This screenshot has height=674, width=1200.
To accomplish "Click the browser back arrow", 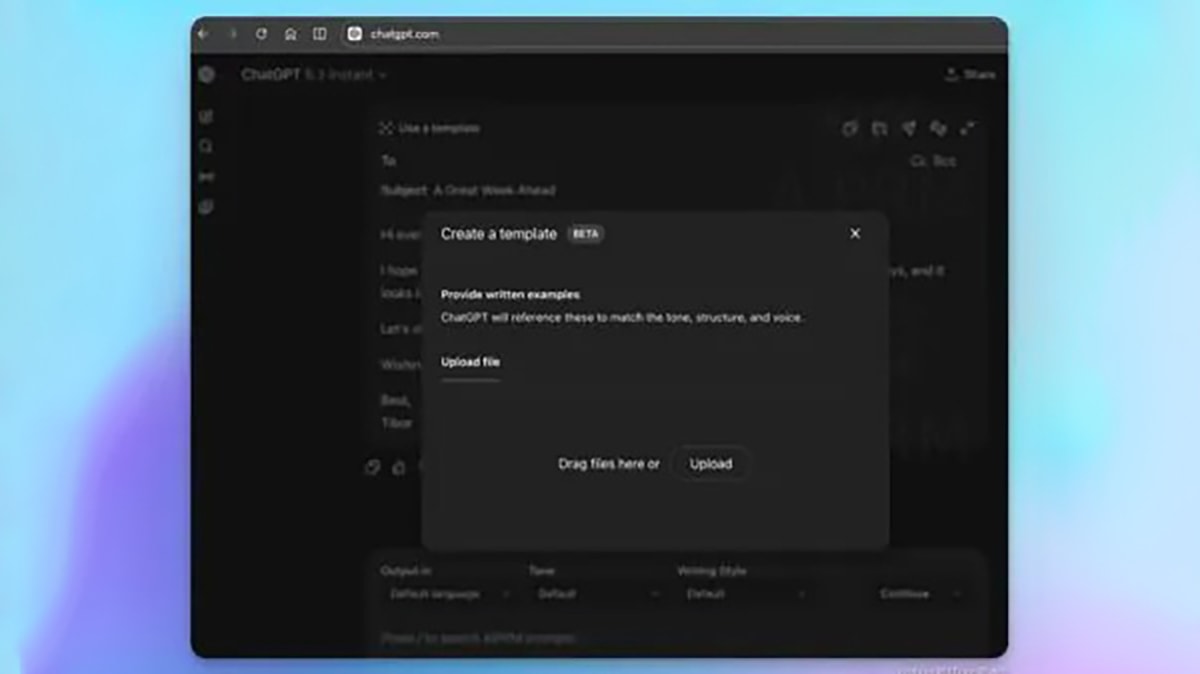I will 204,34.
